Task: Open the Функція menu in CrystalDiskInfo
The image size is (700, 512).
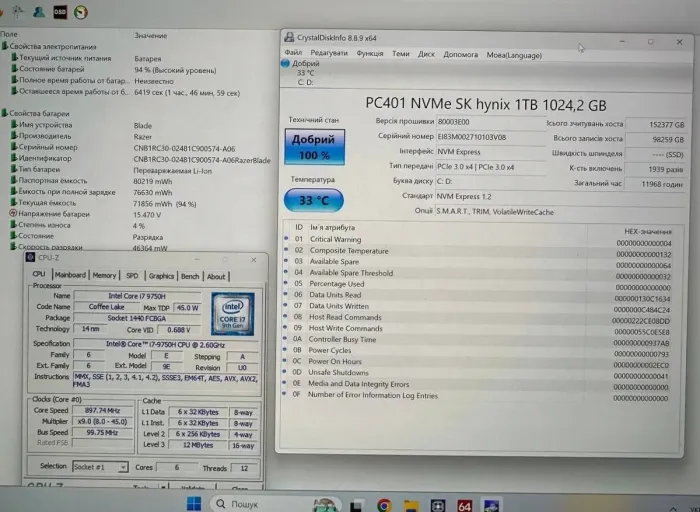Action: tap(369, 53)
